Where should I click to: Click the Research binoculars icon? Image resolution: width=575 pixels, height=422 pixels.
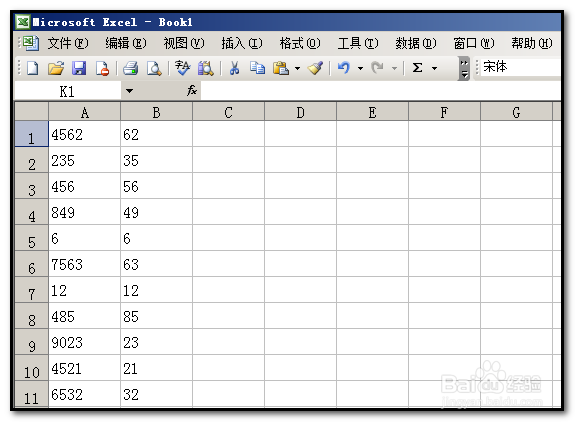click(206, 68)
